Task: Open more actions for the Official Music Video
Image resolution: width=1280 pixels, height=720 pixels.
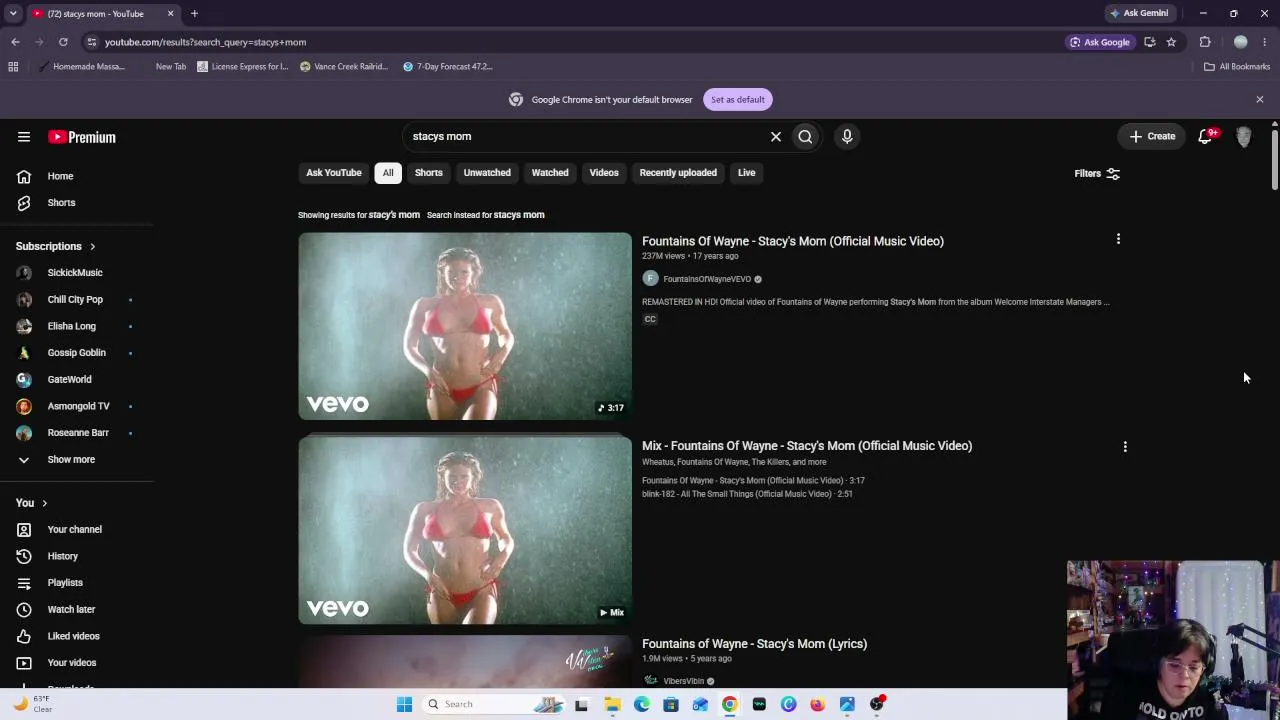Action: click(1118, 239)
